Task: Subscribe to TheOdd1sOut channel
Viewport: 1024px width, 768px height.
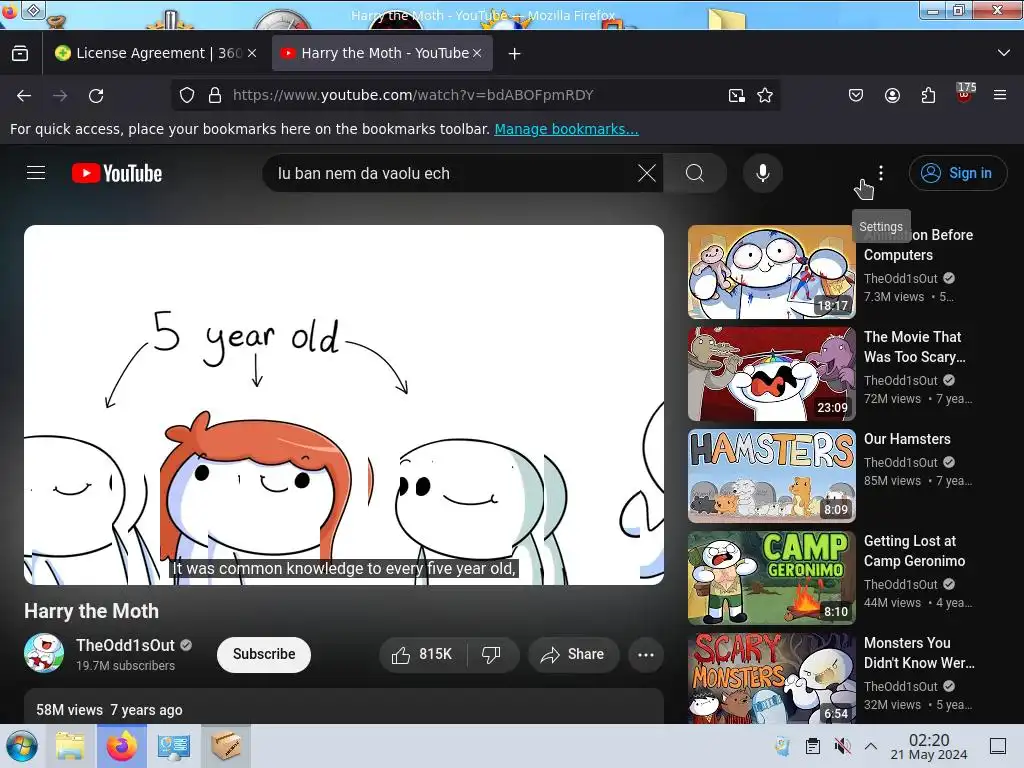Action: (264, 654)
